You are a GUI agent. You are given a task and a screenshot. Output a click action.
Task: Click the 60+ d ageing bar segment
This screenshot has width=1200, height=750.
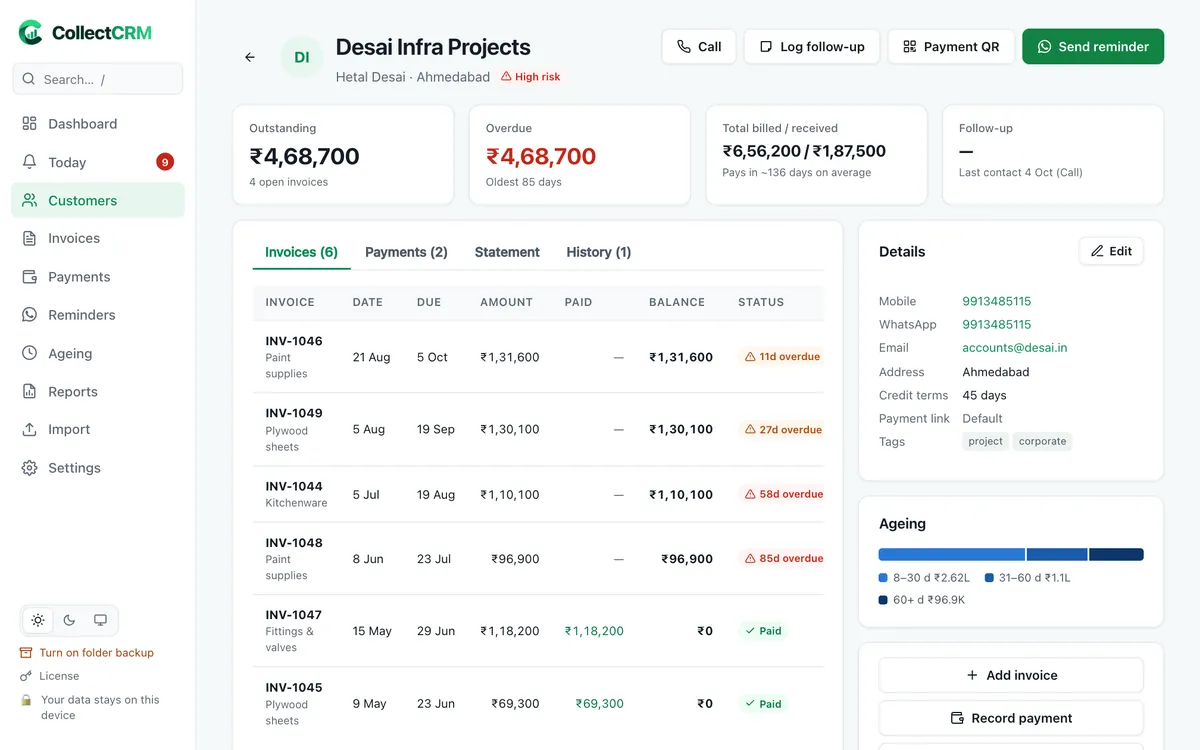(1117, 554)
